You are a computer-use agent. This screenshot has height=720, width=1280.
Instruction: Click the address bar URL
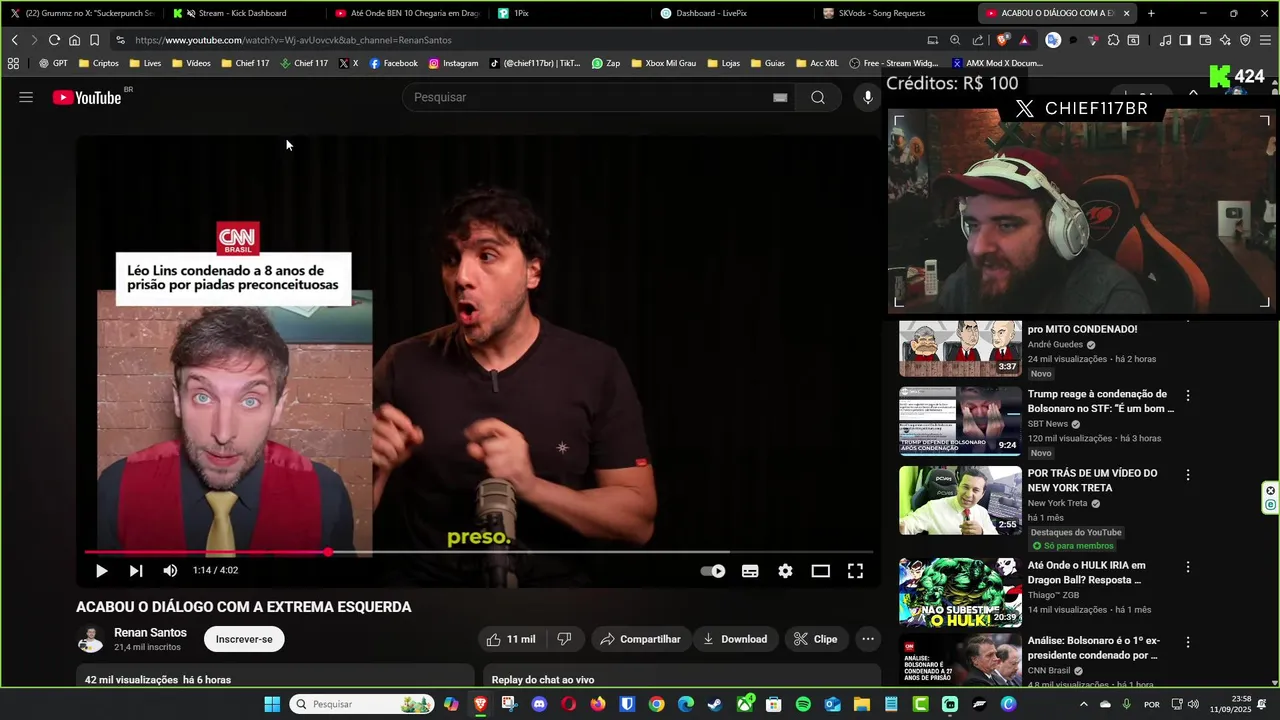(x=293, y=40)
